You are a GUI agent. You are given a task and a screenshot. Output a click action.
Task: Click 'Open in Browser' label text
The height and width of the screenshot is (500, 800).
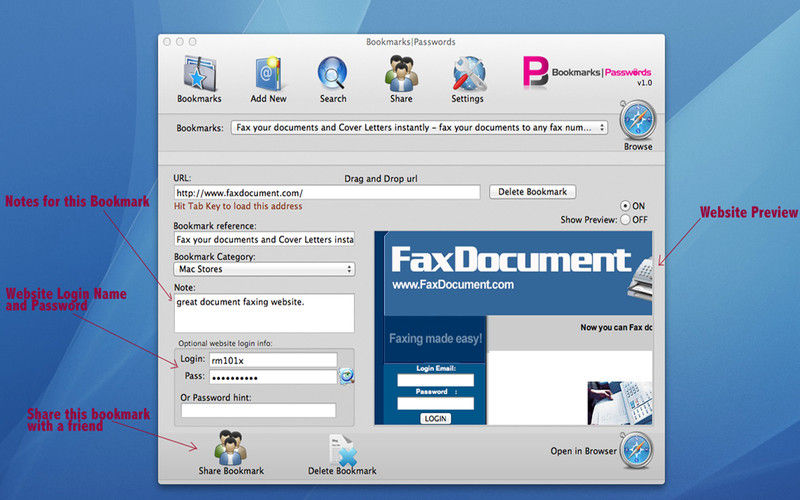(x=583, y=451)
